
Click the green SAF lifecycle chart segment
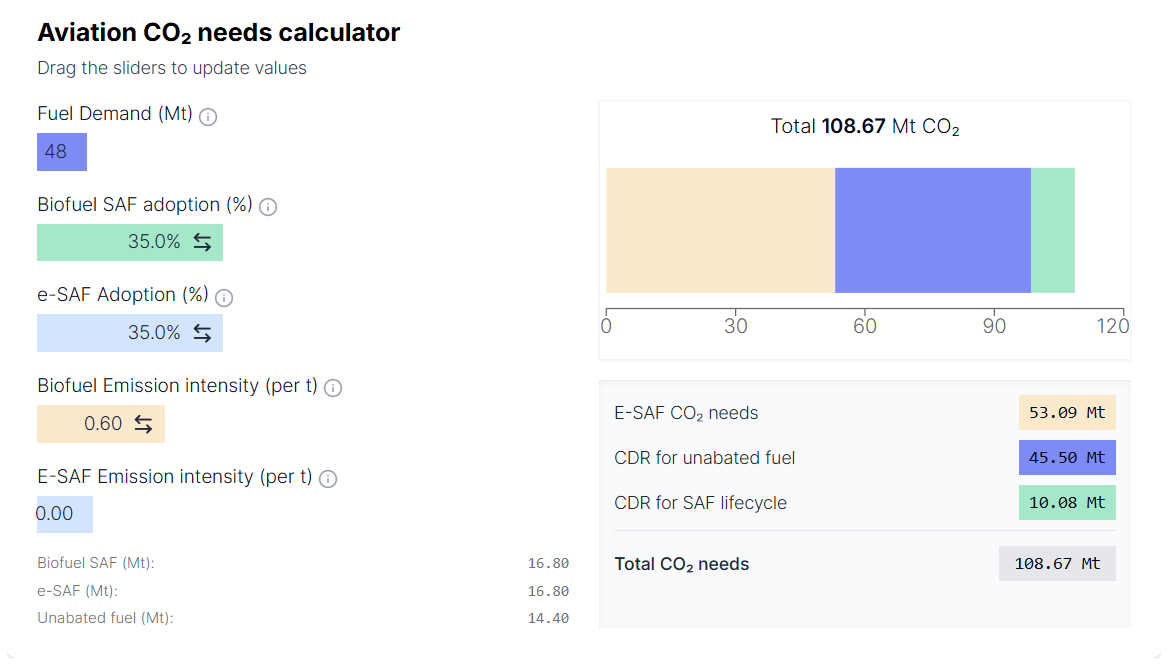[x=1053, y=230]
